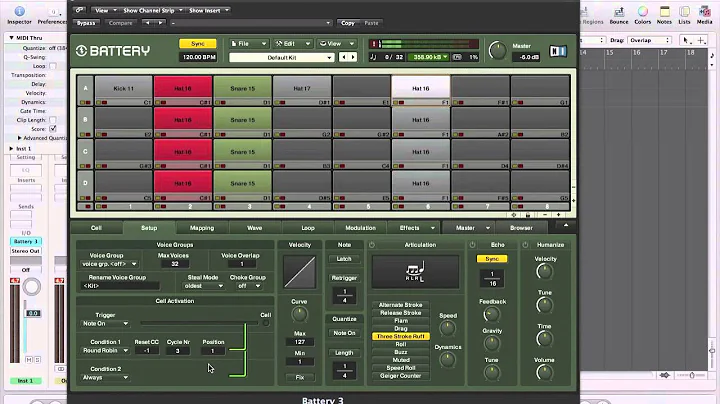
Task: Adjust the Master volume knob
Action: click(497, 50)
